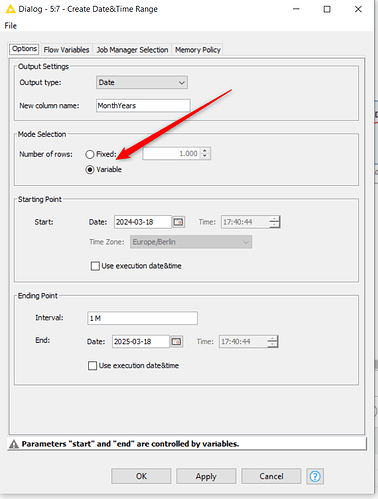
Task: Select the Variable radio button
Action: tap(90, 170)
